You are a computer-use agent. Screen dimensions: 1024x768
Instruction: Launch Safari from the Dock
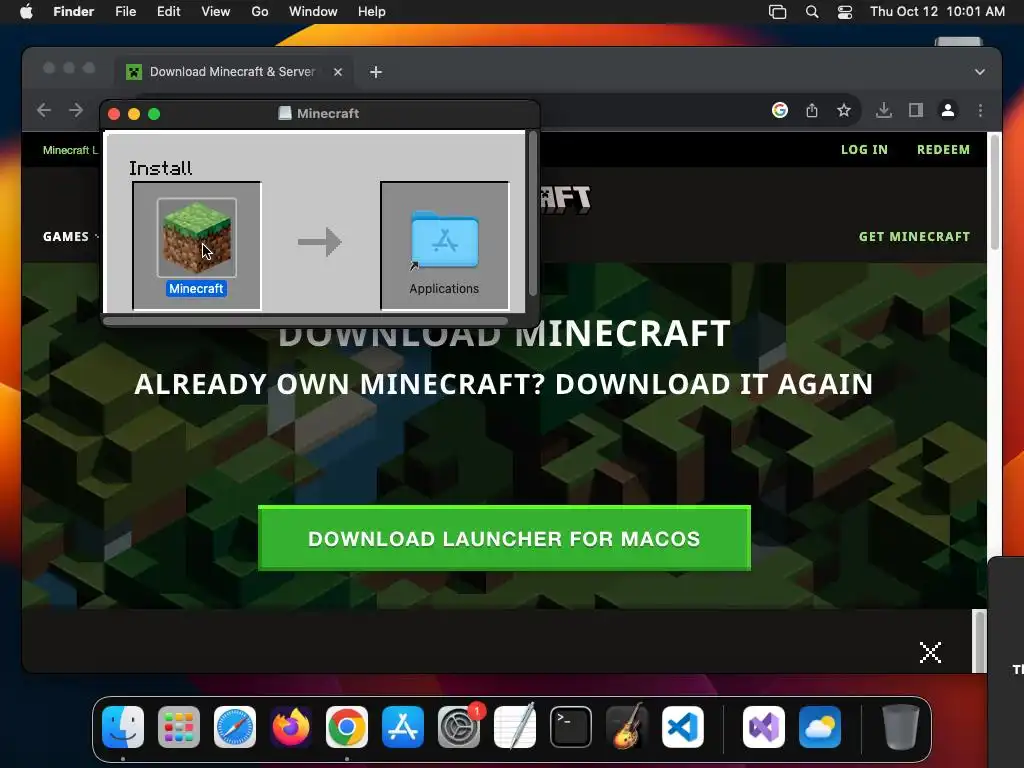[x=235, y=727]
